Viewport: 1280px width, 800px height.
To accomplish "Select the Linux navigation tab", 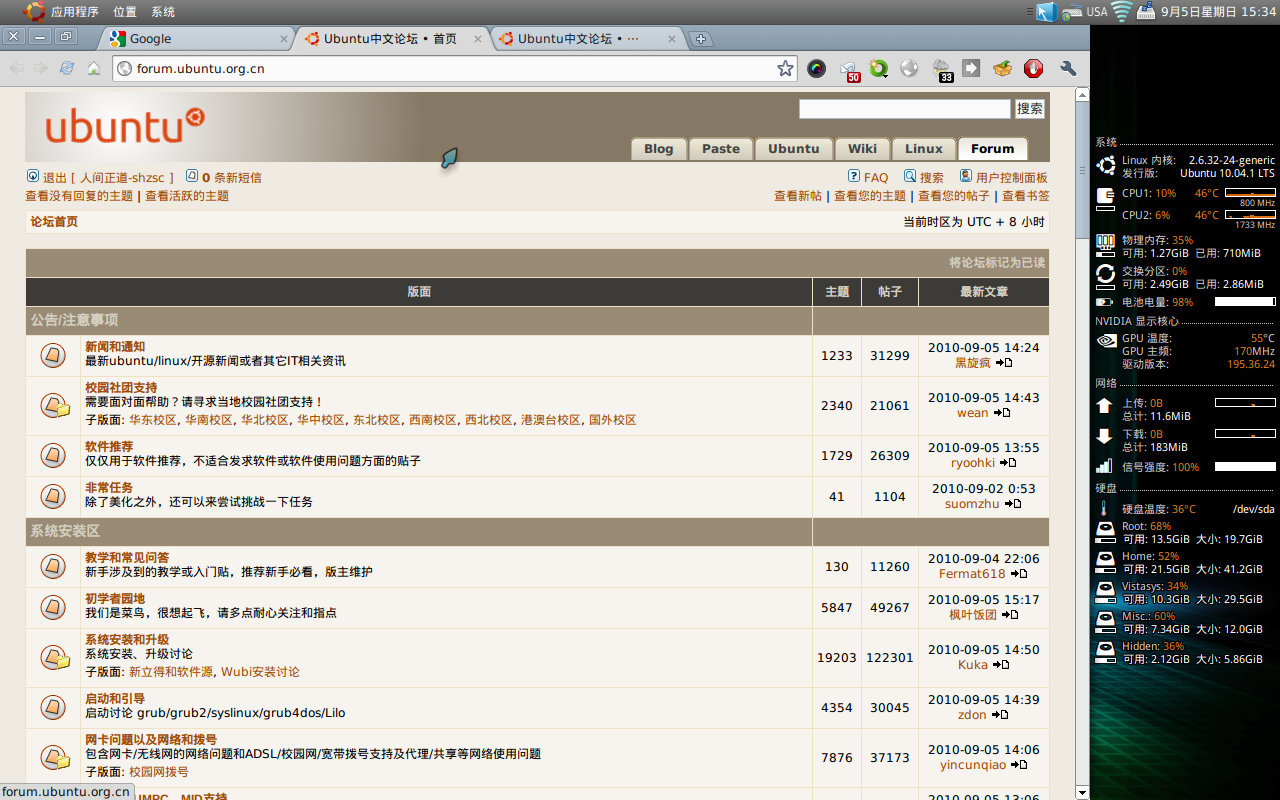I will click(x=924, y=149).
